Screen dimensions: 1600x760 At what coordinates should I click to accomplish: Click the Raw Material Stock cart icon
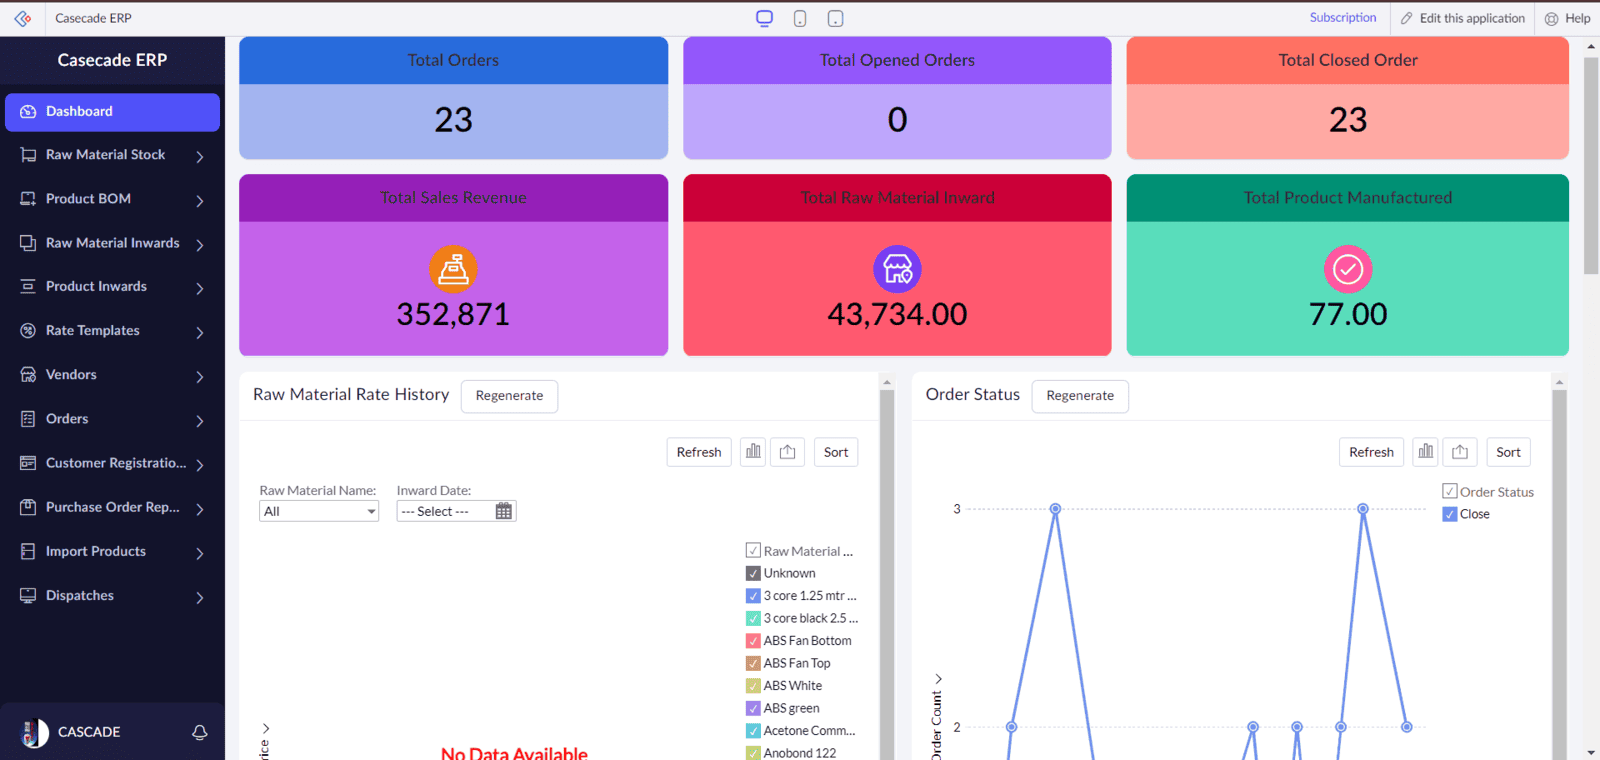(28, 155)
